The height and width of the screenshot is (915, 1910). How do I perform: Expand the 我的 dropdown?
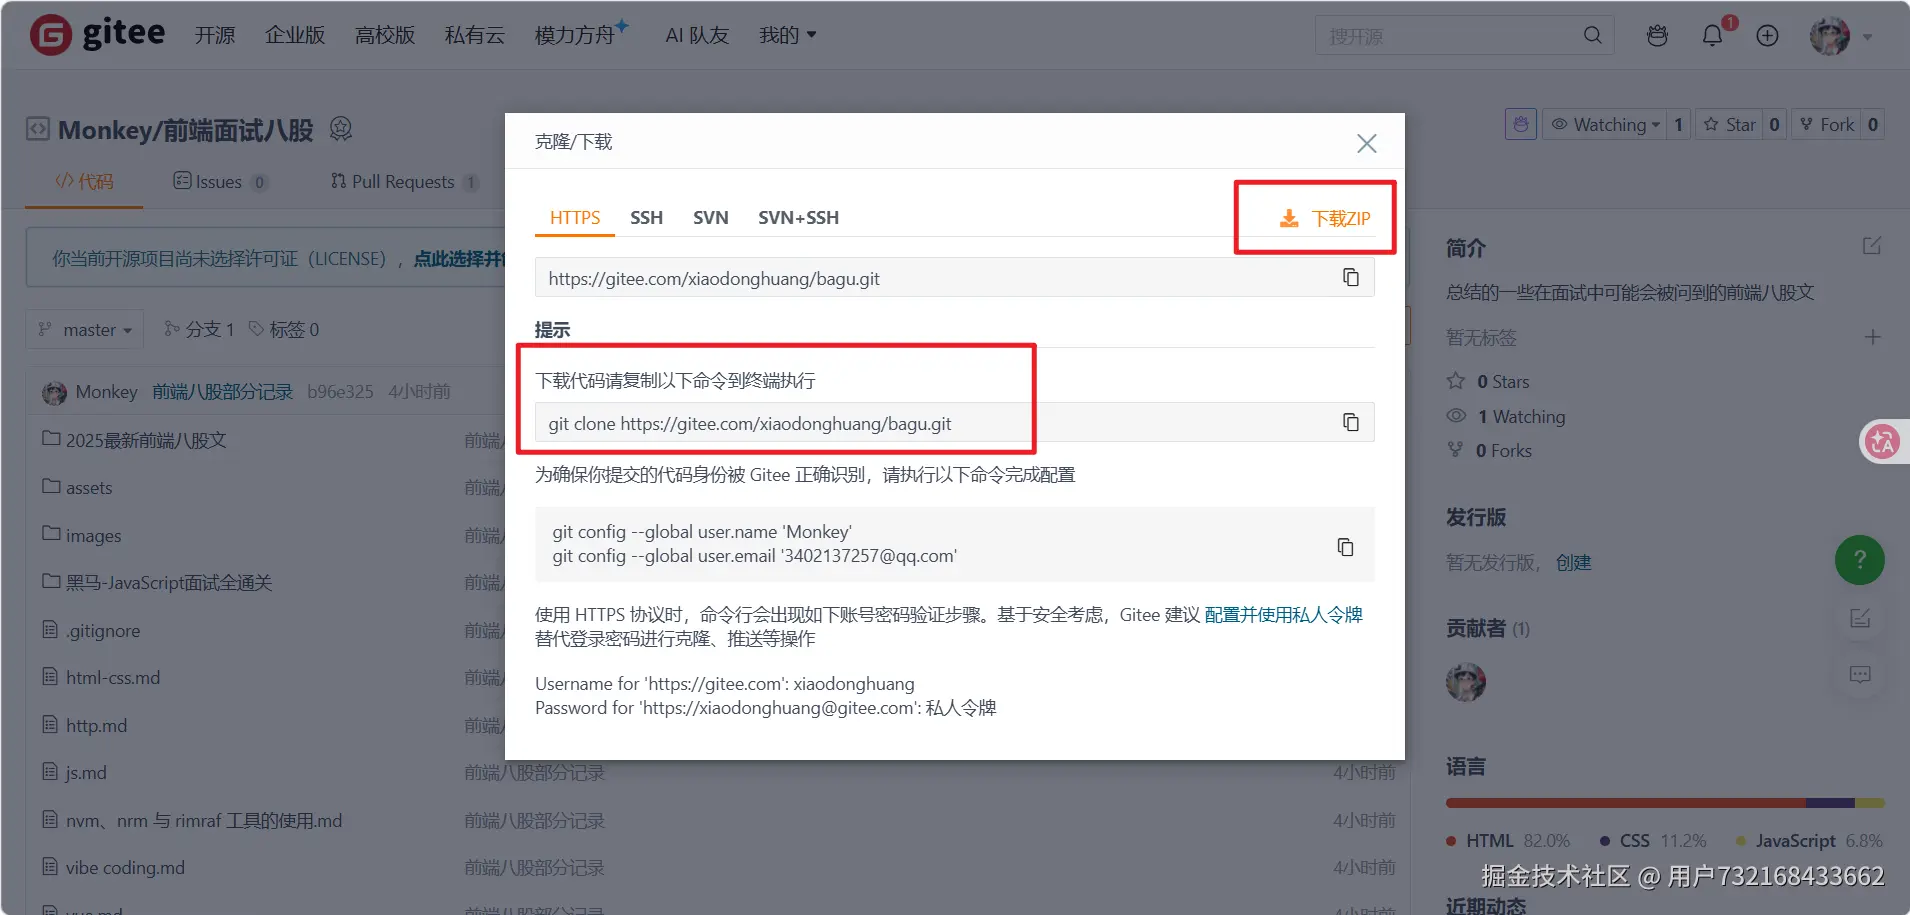[x=787, y=35]
